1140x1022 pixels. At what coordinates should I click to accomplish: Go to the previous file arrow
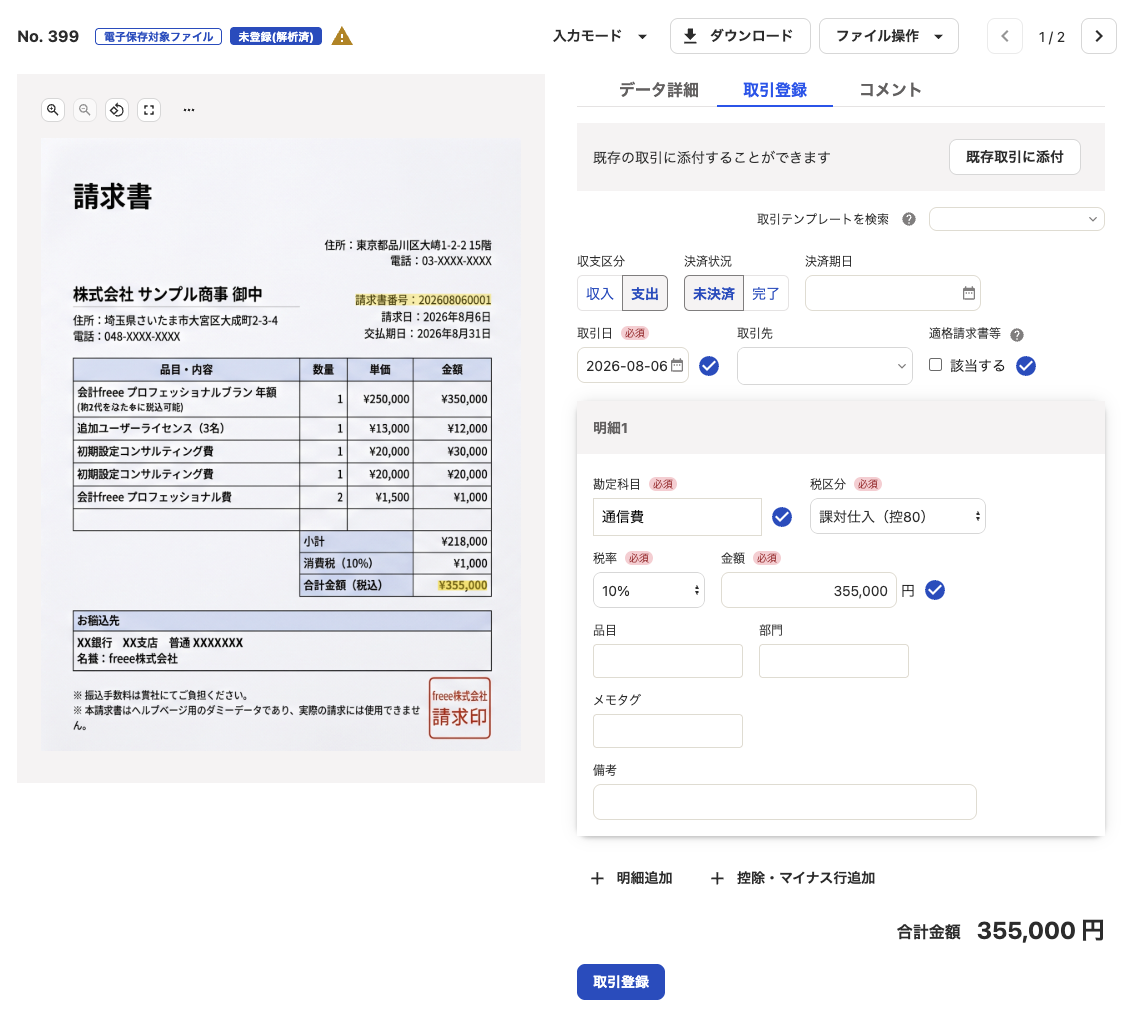tap(1004, 36)
